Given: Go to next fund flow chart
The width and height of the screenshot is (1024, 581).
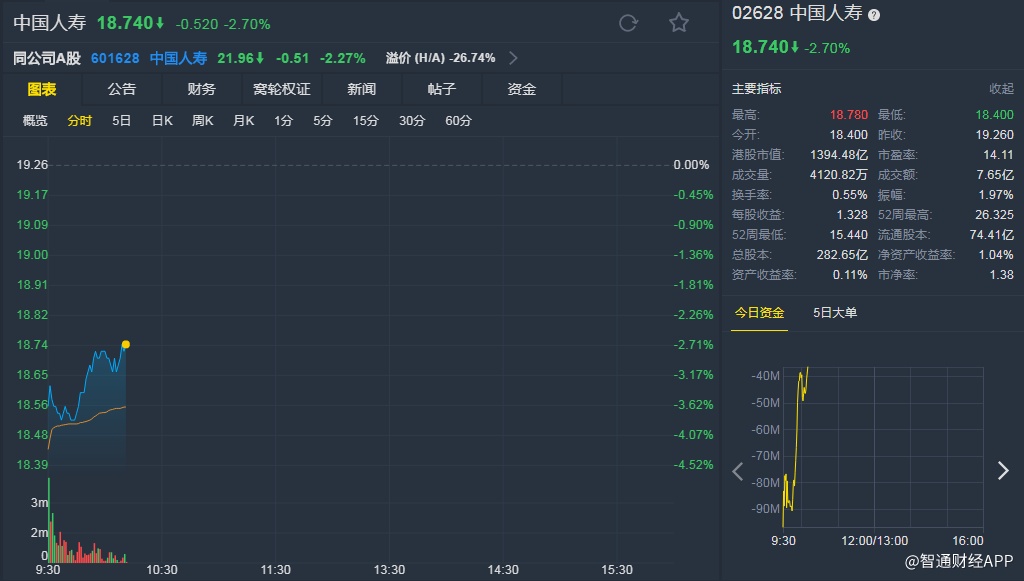Looking at the screenshot, I should point(1003,471).
